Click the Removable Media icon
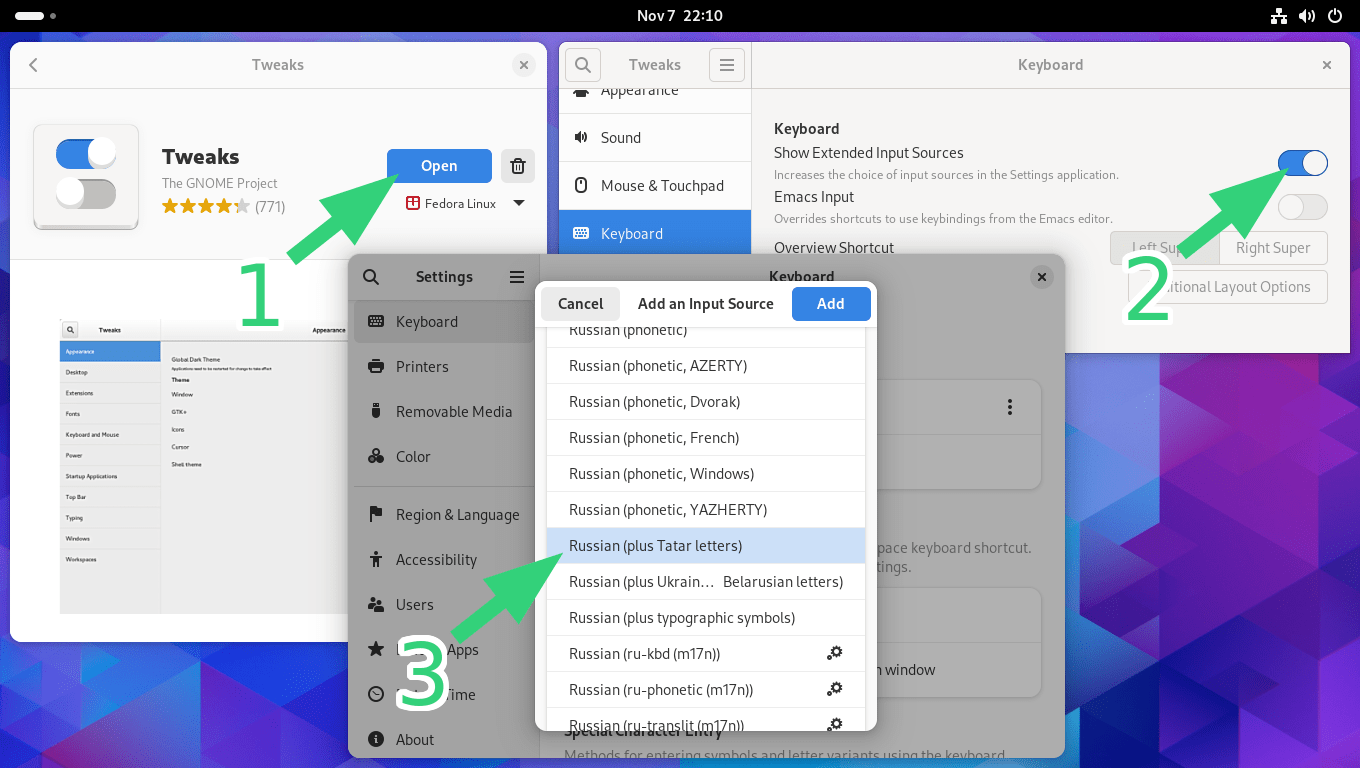 pos(376,411)
